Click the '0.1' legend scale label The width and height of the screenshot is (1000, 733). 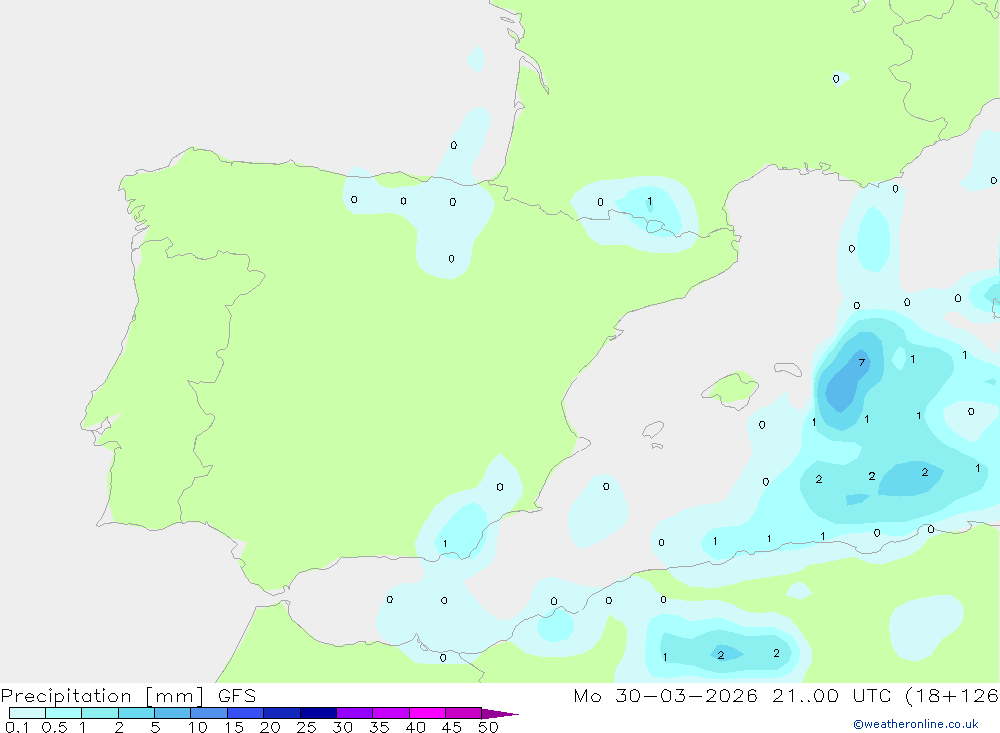(x=17, y=727)
